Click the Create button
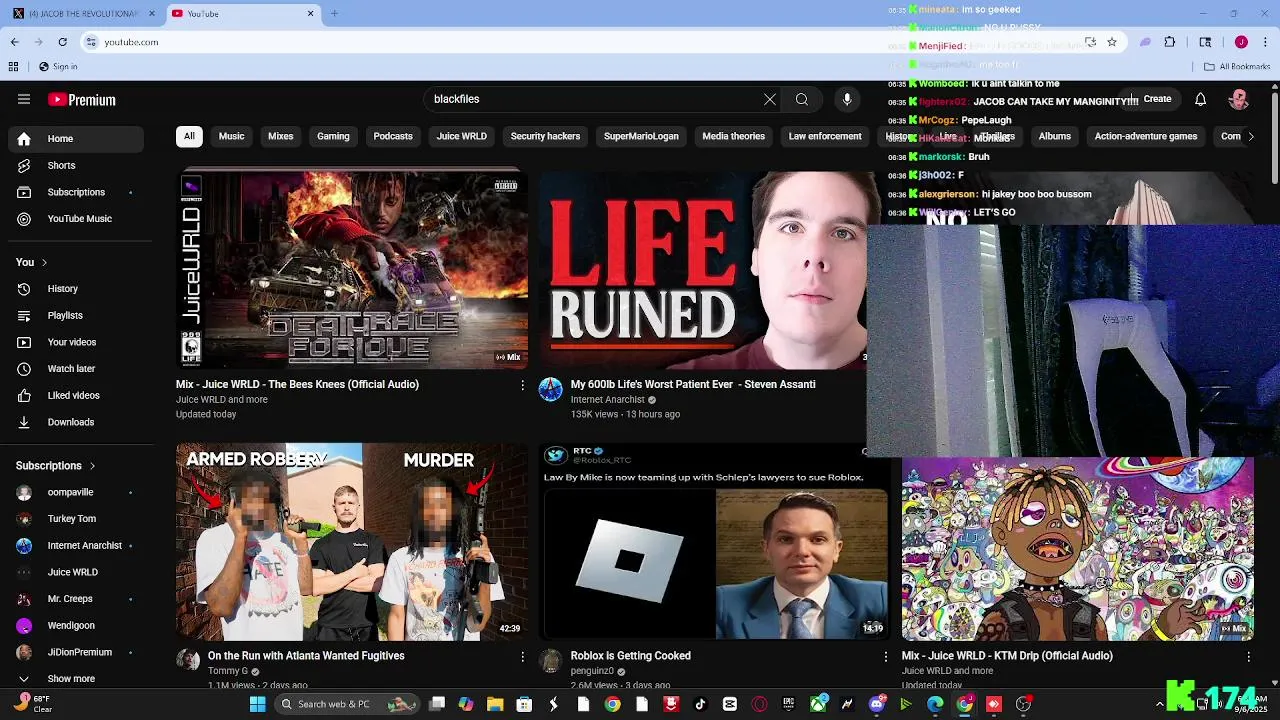Viewport: 1280px width, 720px height. [x=1151, y=99]
